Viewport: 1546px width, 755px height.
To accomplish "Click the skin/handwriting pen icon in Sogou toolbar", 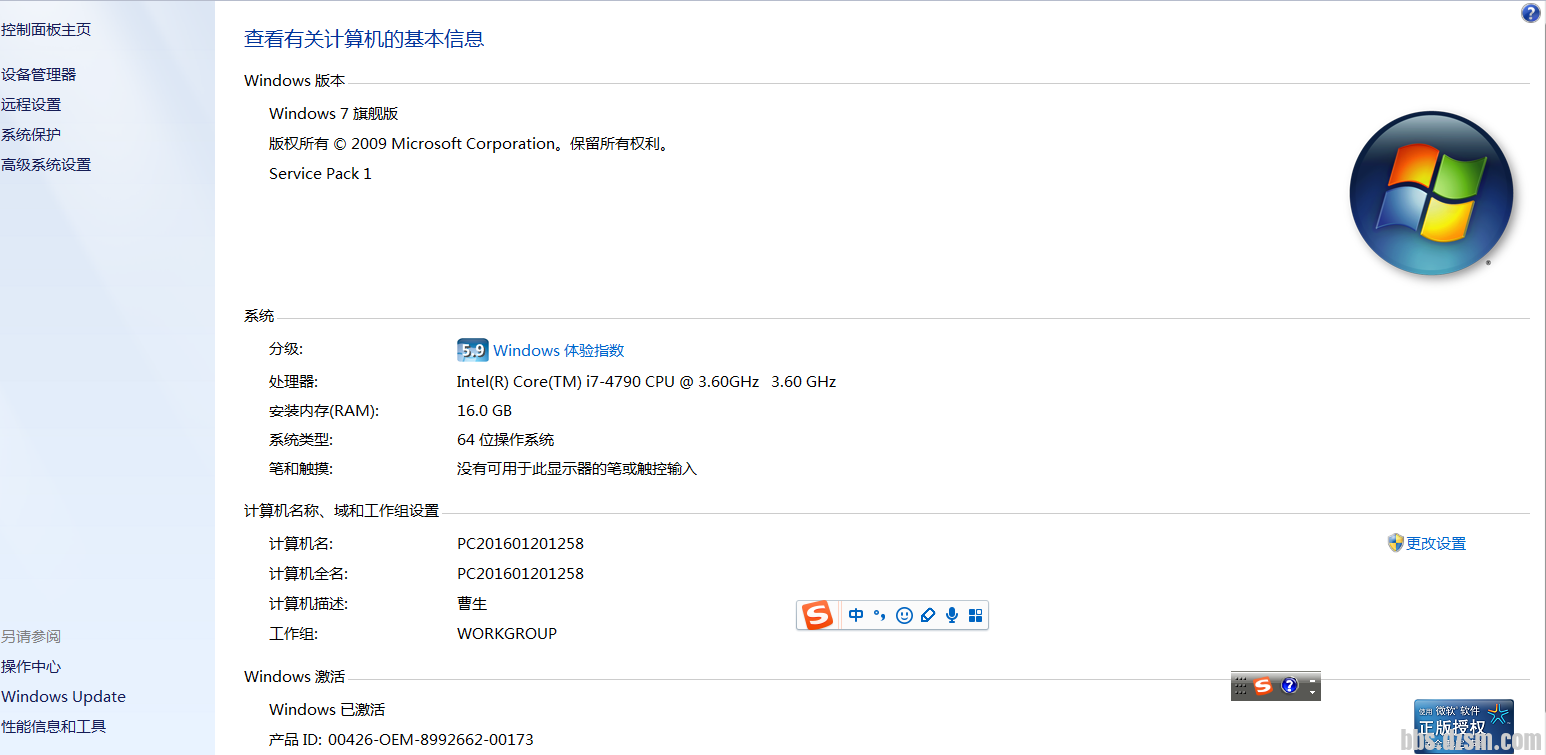I will point(928,615).
